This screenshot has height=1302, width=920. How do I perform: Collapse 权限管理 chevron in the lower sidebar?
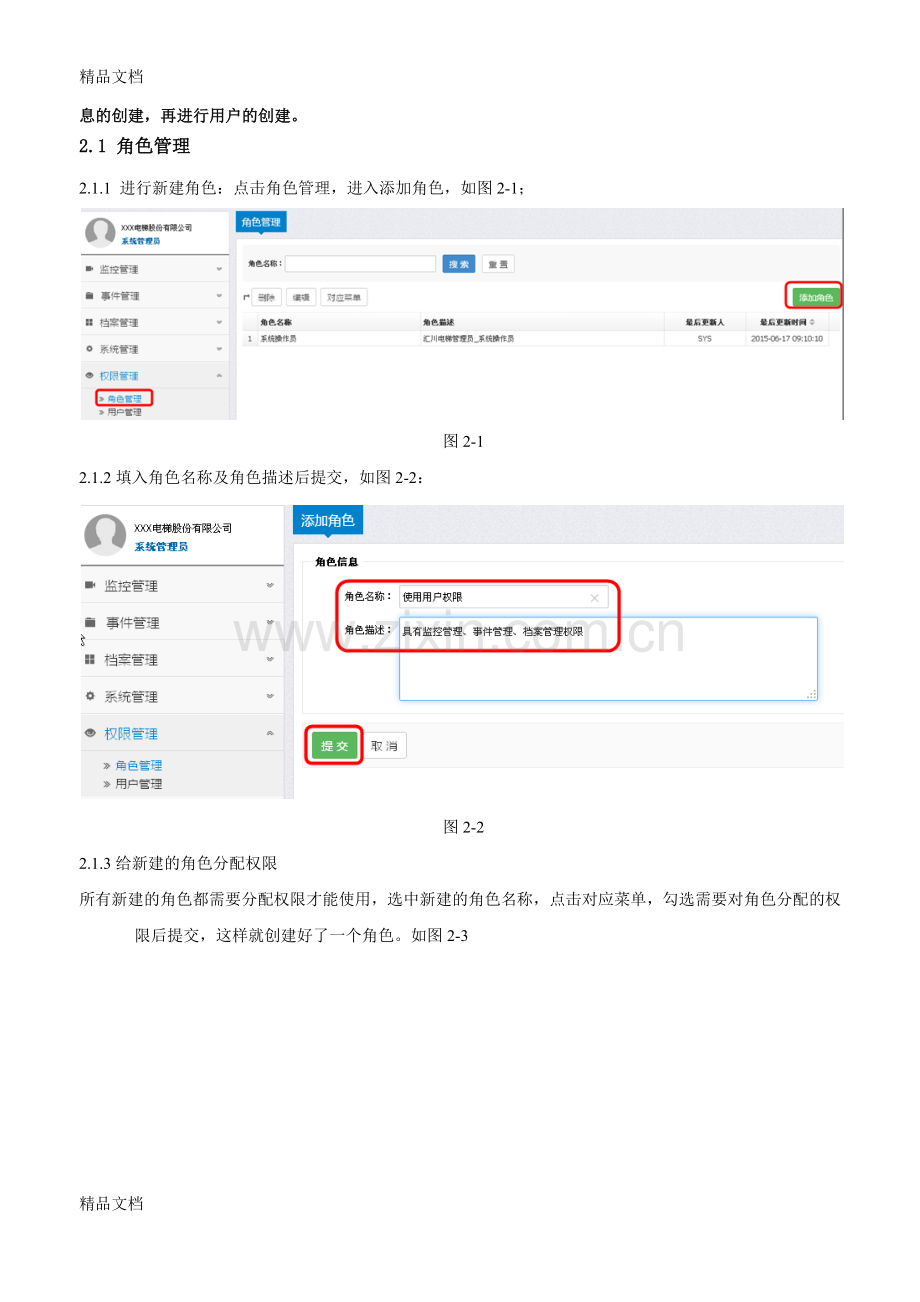(x=270, y=733)
